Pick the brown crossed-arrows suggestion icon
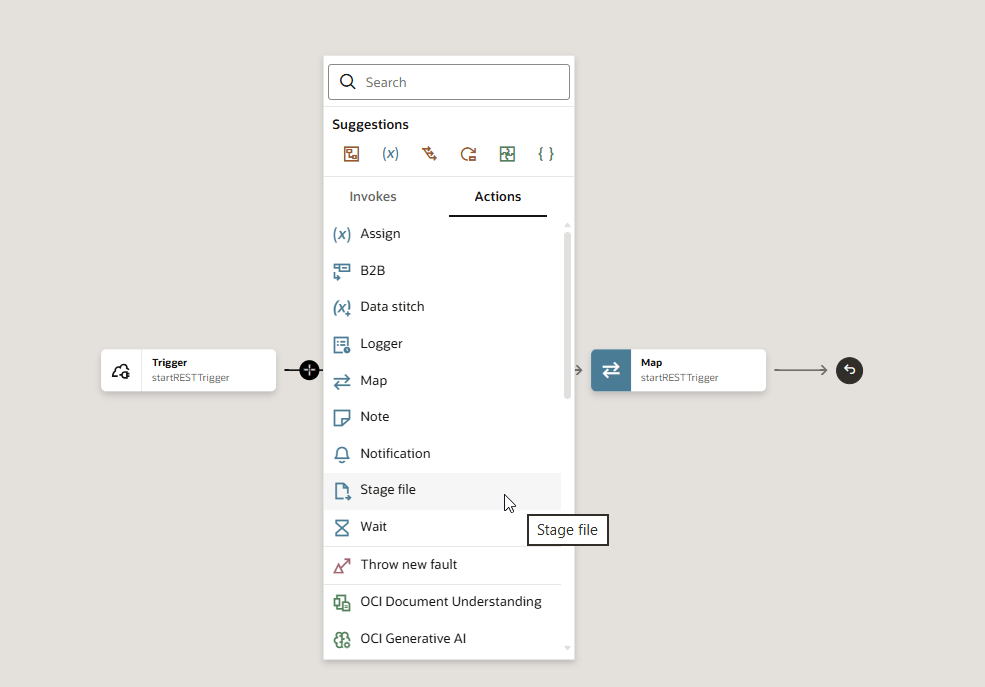 tap(429, 154)
